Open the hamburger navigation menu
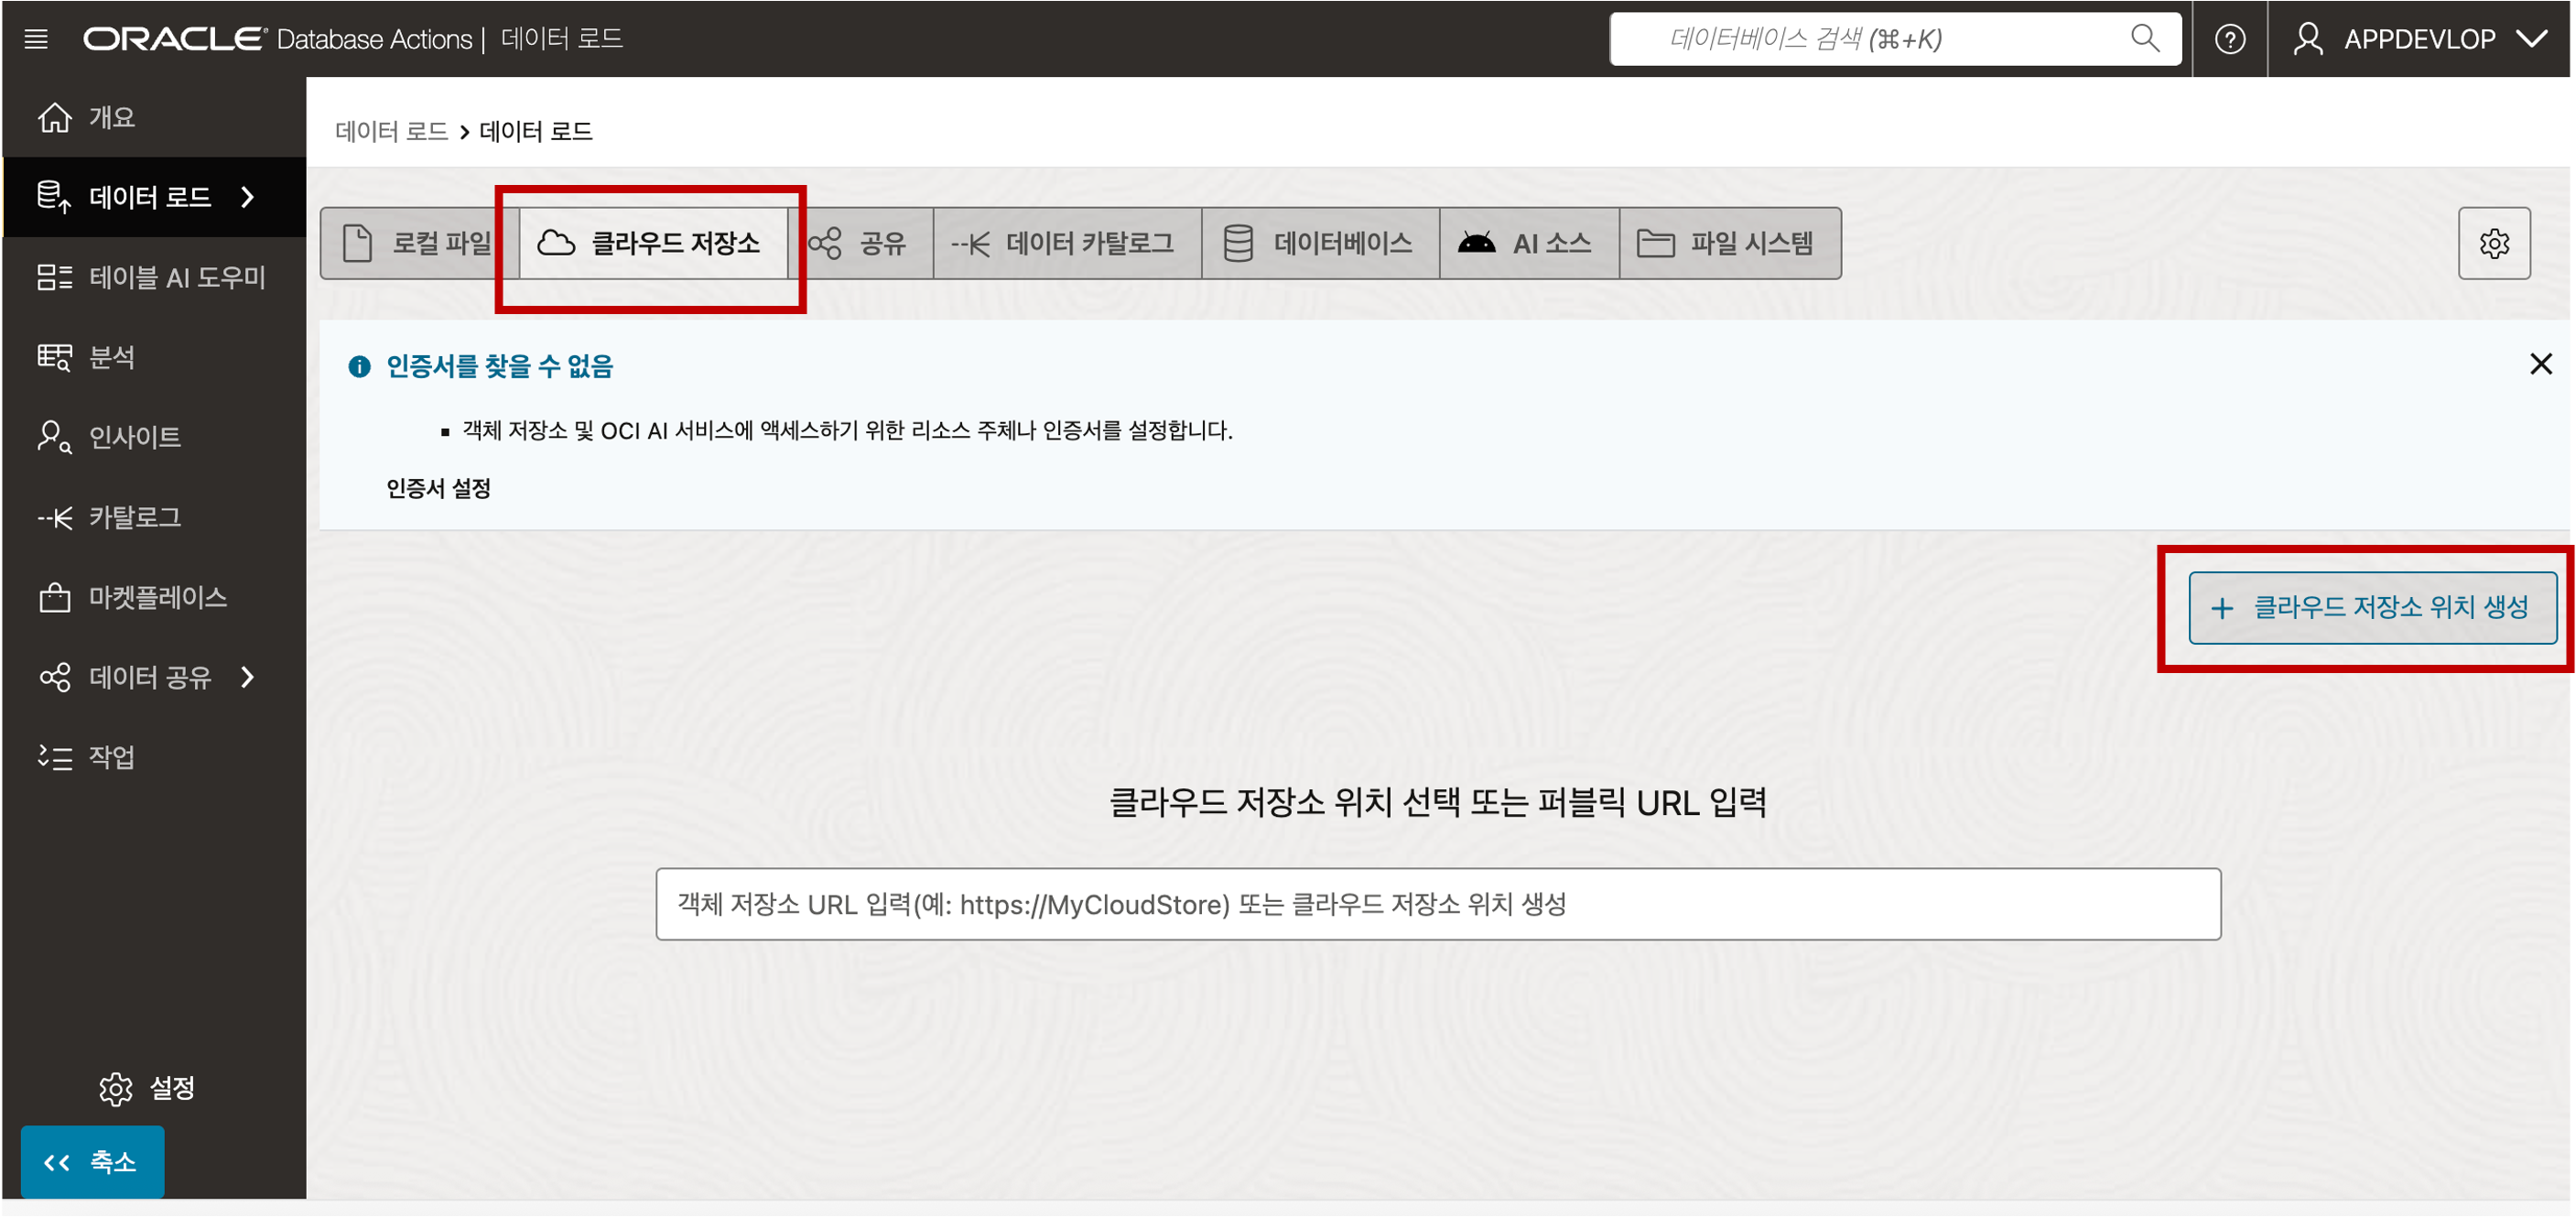This screenshot has width=2576, height=1217. (36, 39)
